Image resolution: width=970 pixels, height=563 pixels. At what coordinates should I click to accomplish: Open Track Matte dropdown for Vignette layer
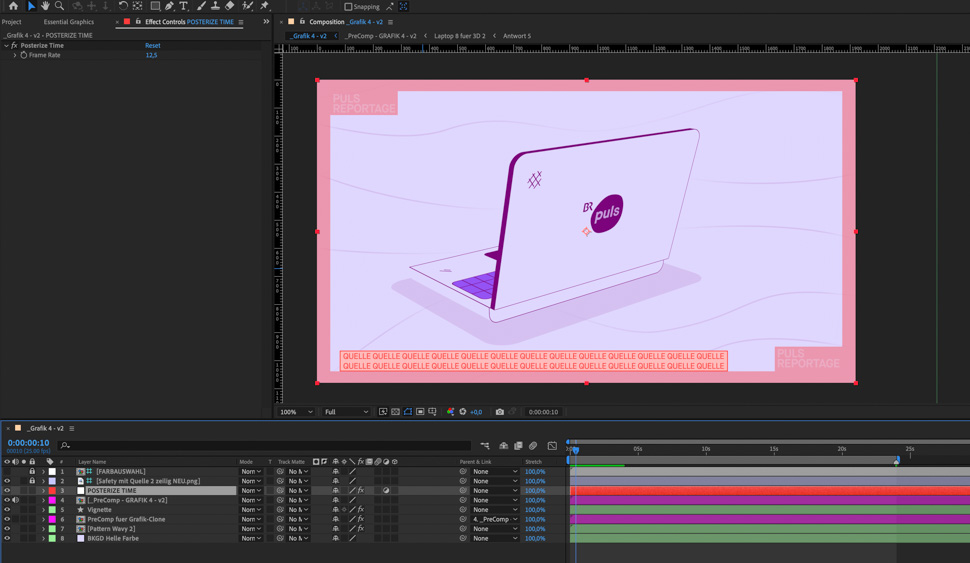(298, 510)
